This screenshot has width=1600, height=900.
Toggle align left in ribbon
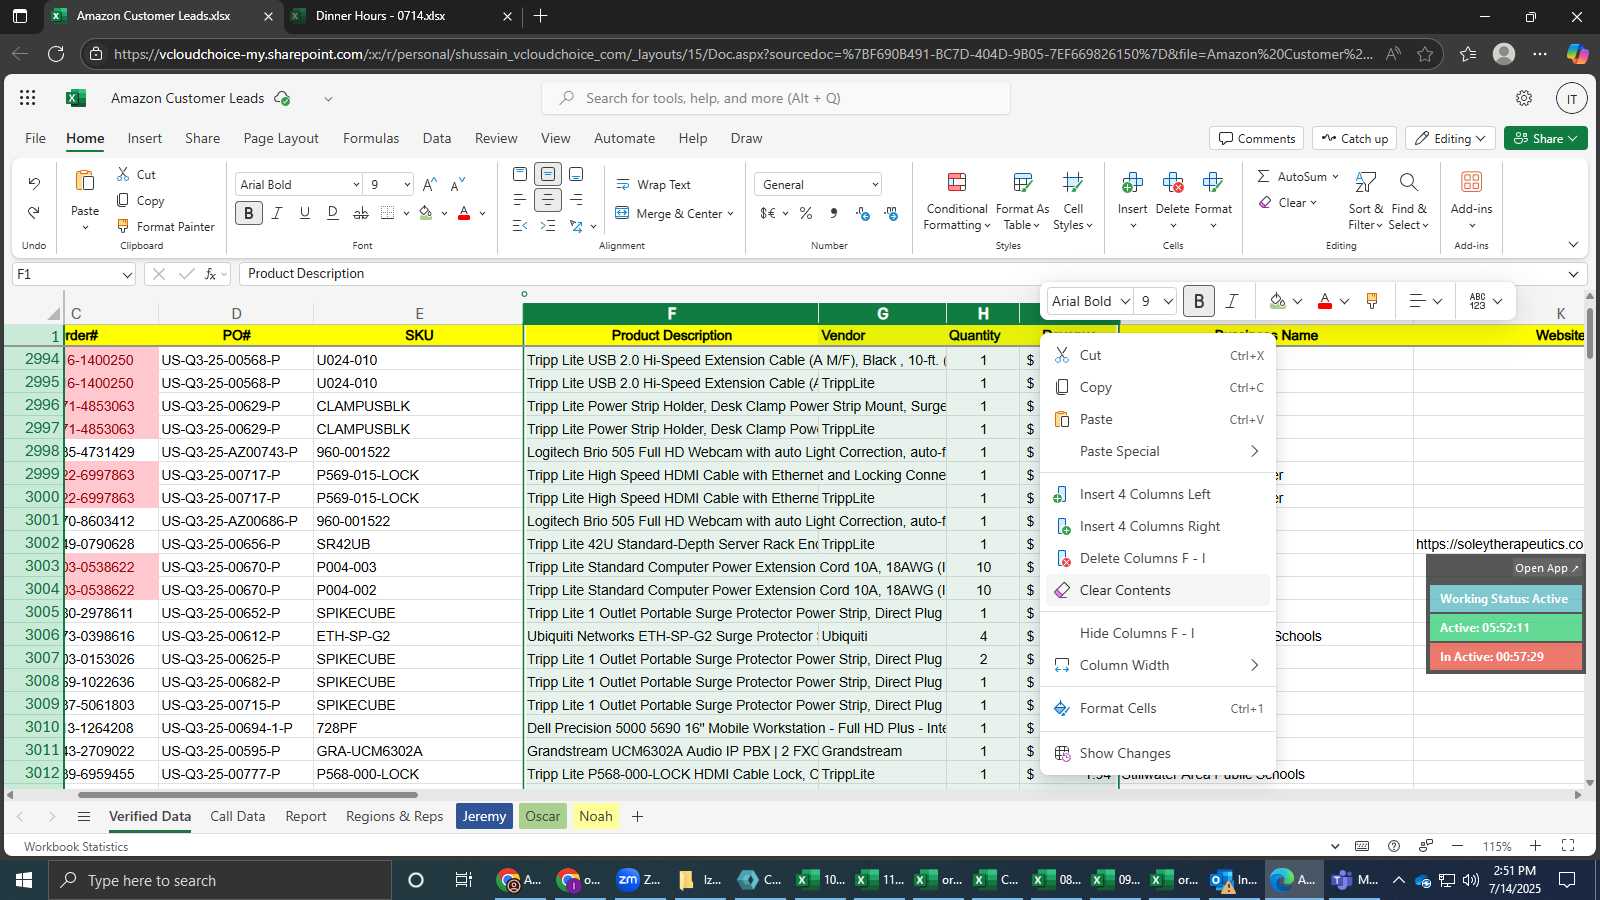click(520, 200)
